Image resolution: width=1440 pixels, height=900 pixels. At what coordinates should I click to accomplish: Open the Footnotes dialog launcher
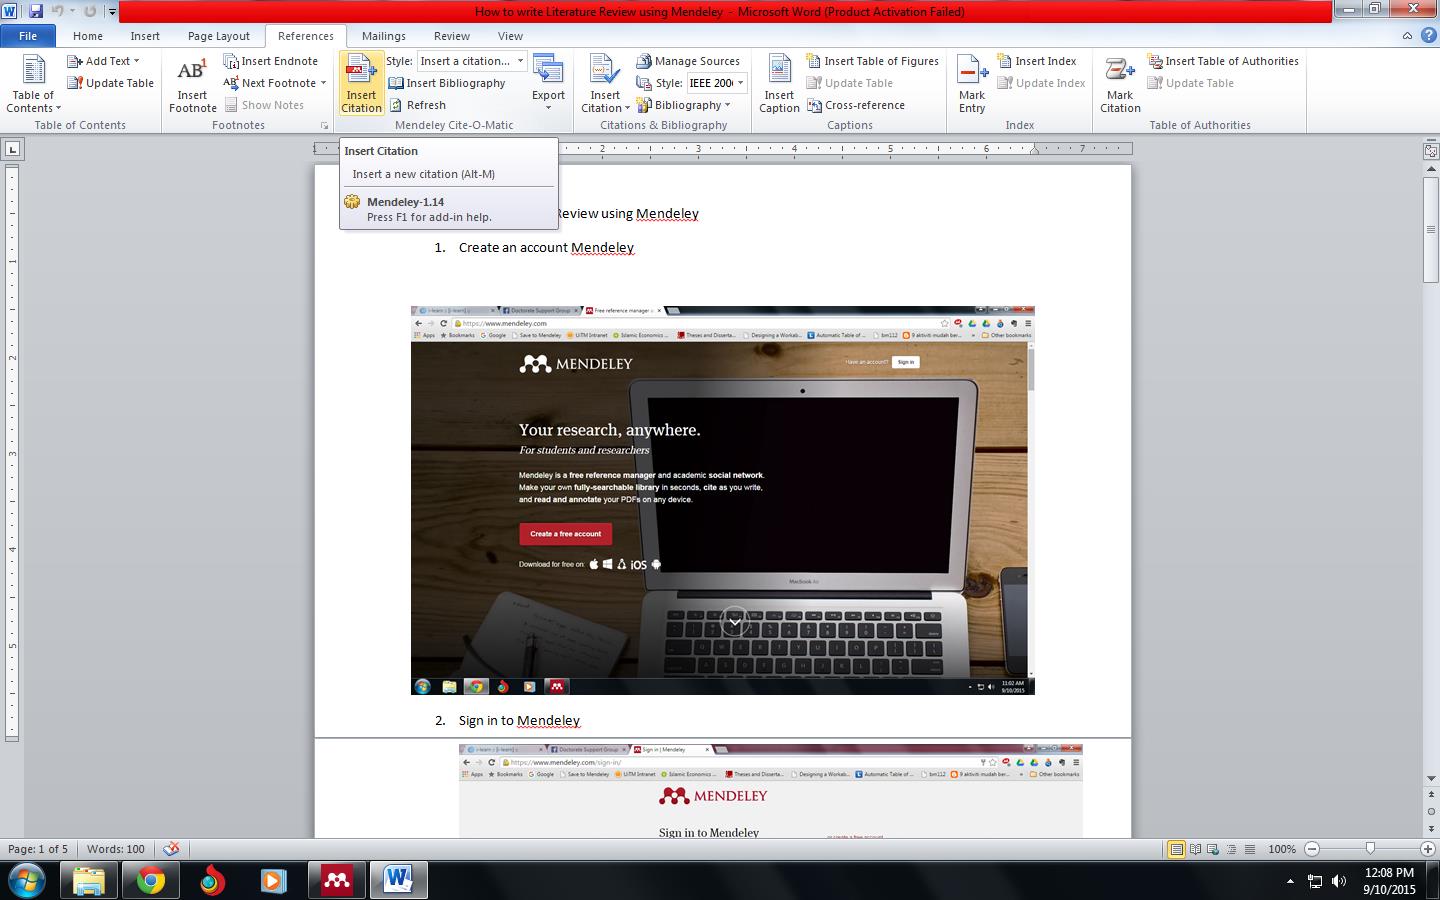[323, 126]
